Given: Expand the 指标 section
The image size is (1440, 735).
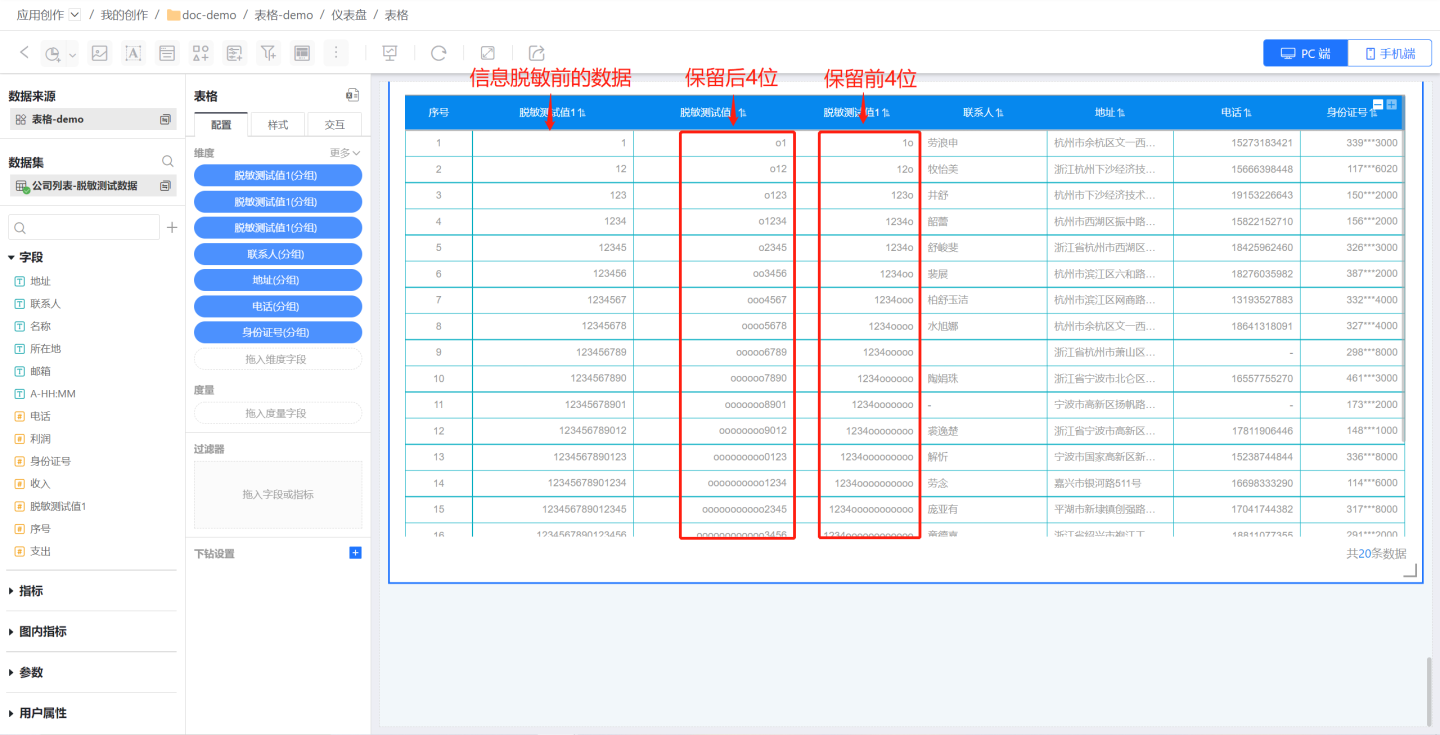Looking at the screenshot, I should pos(30,591).
